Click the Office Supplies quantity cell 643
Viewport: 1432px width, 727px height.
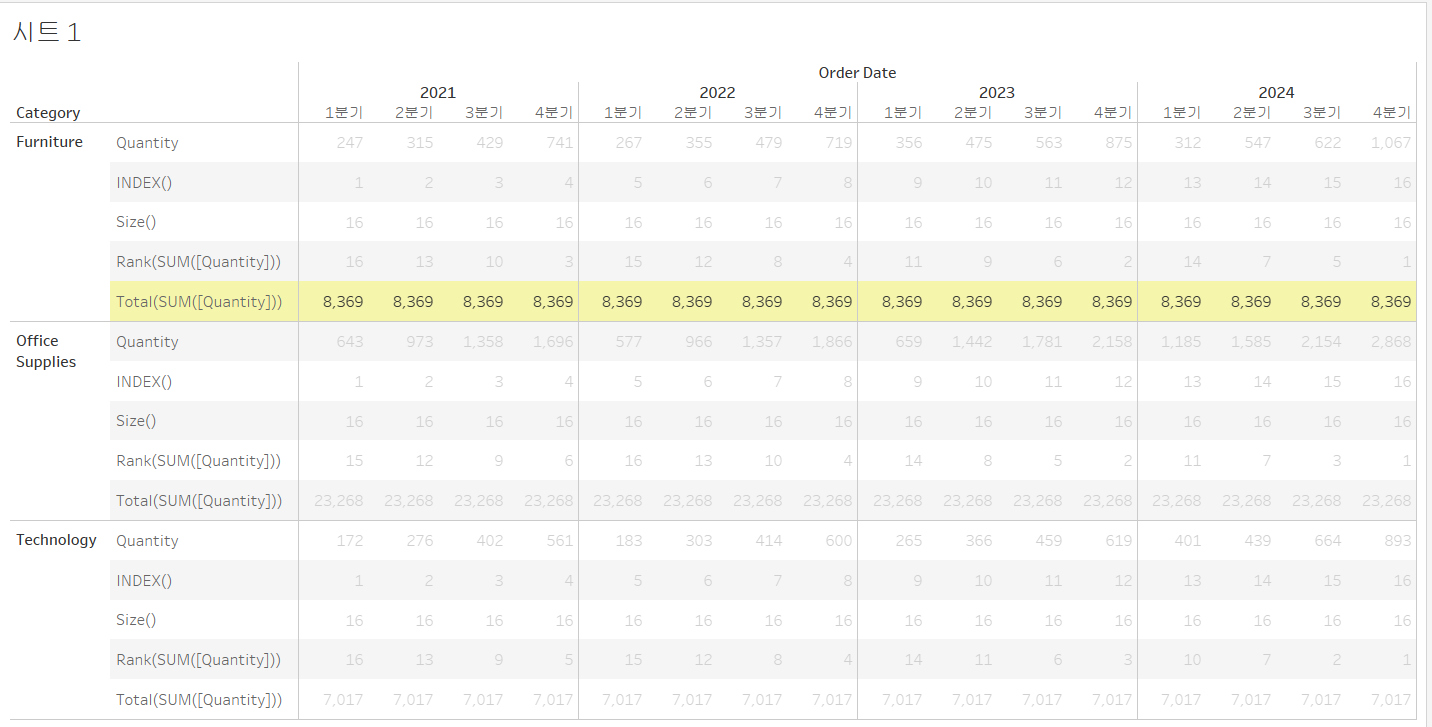[x=350, y=341]
